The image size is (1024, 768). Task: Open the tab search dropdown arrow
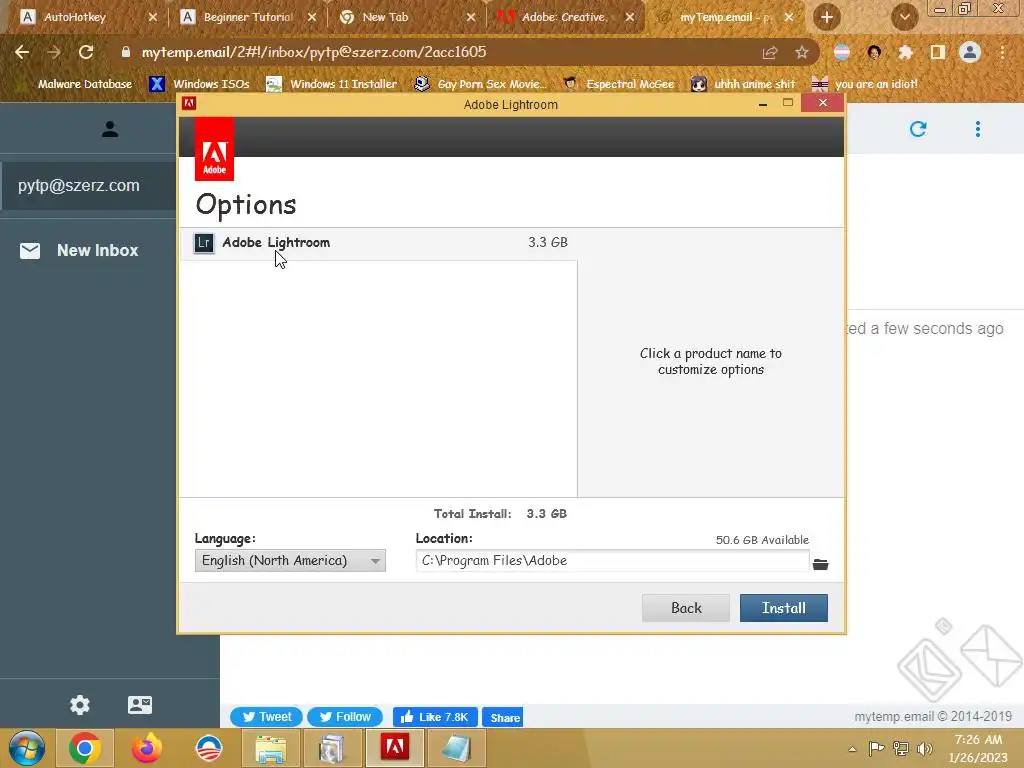904,17
